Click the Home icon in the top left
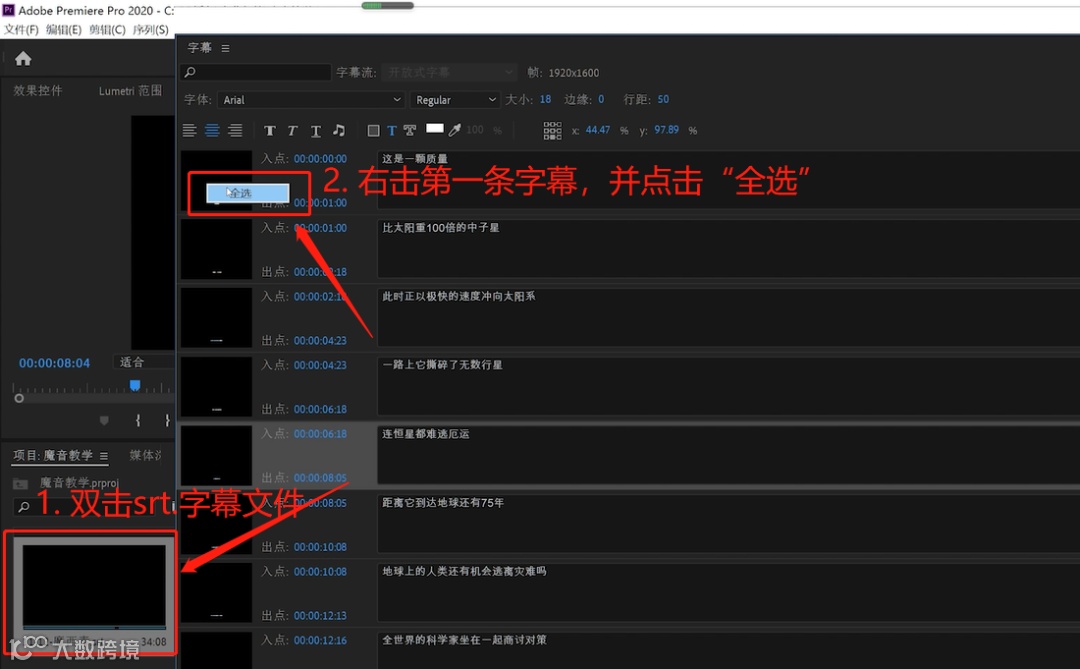Screen dimensions: 1080x669 [22, 58]
